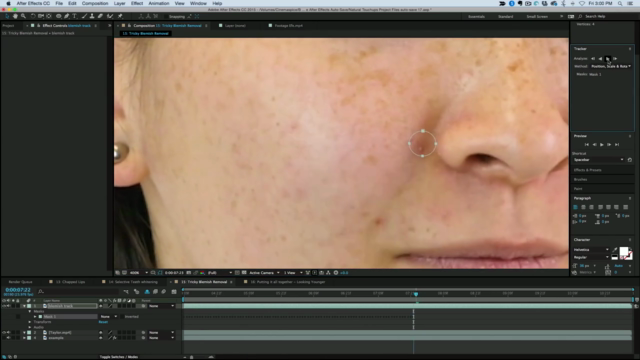Select the Zoom magnifier tool
The image size is (640, 360).
click(23, 16)
